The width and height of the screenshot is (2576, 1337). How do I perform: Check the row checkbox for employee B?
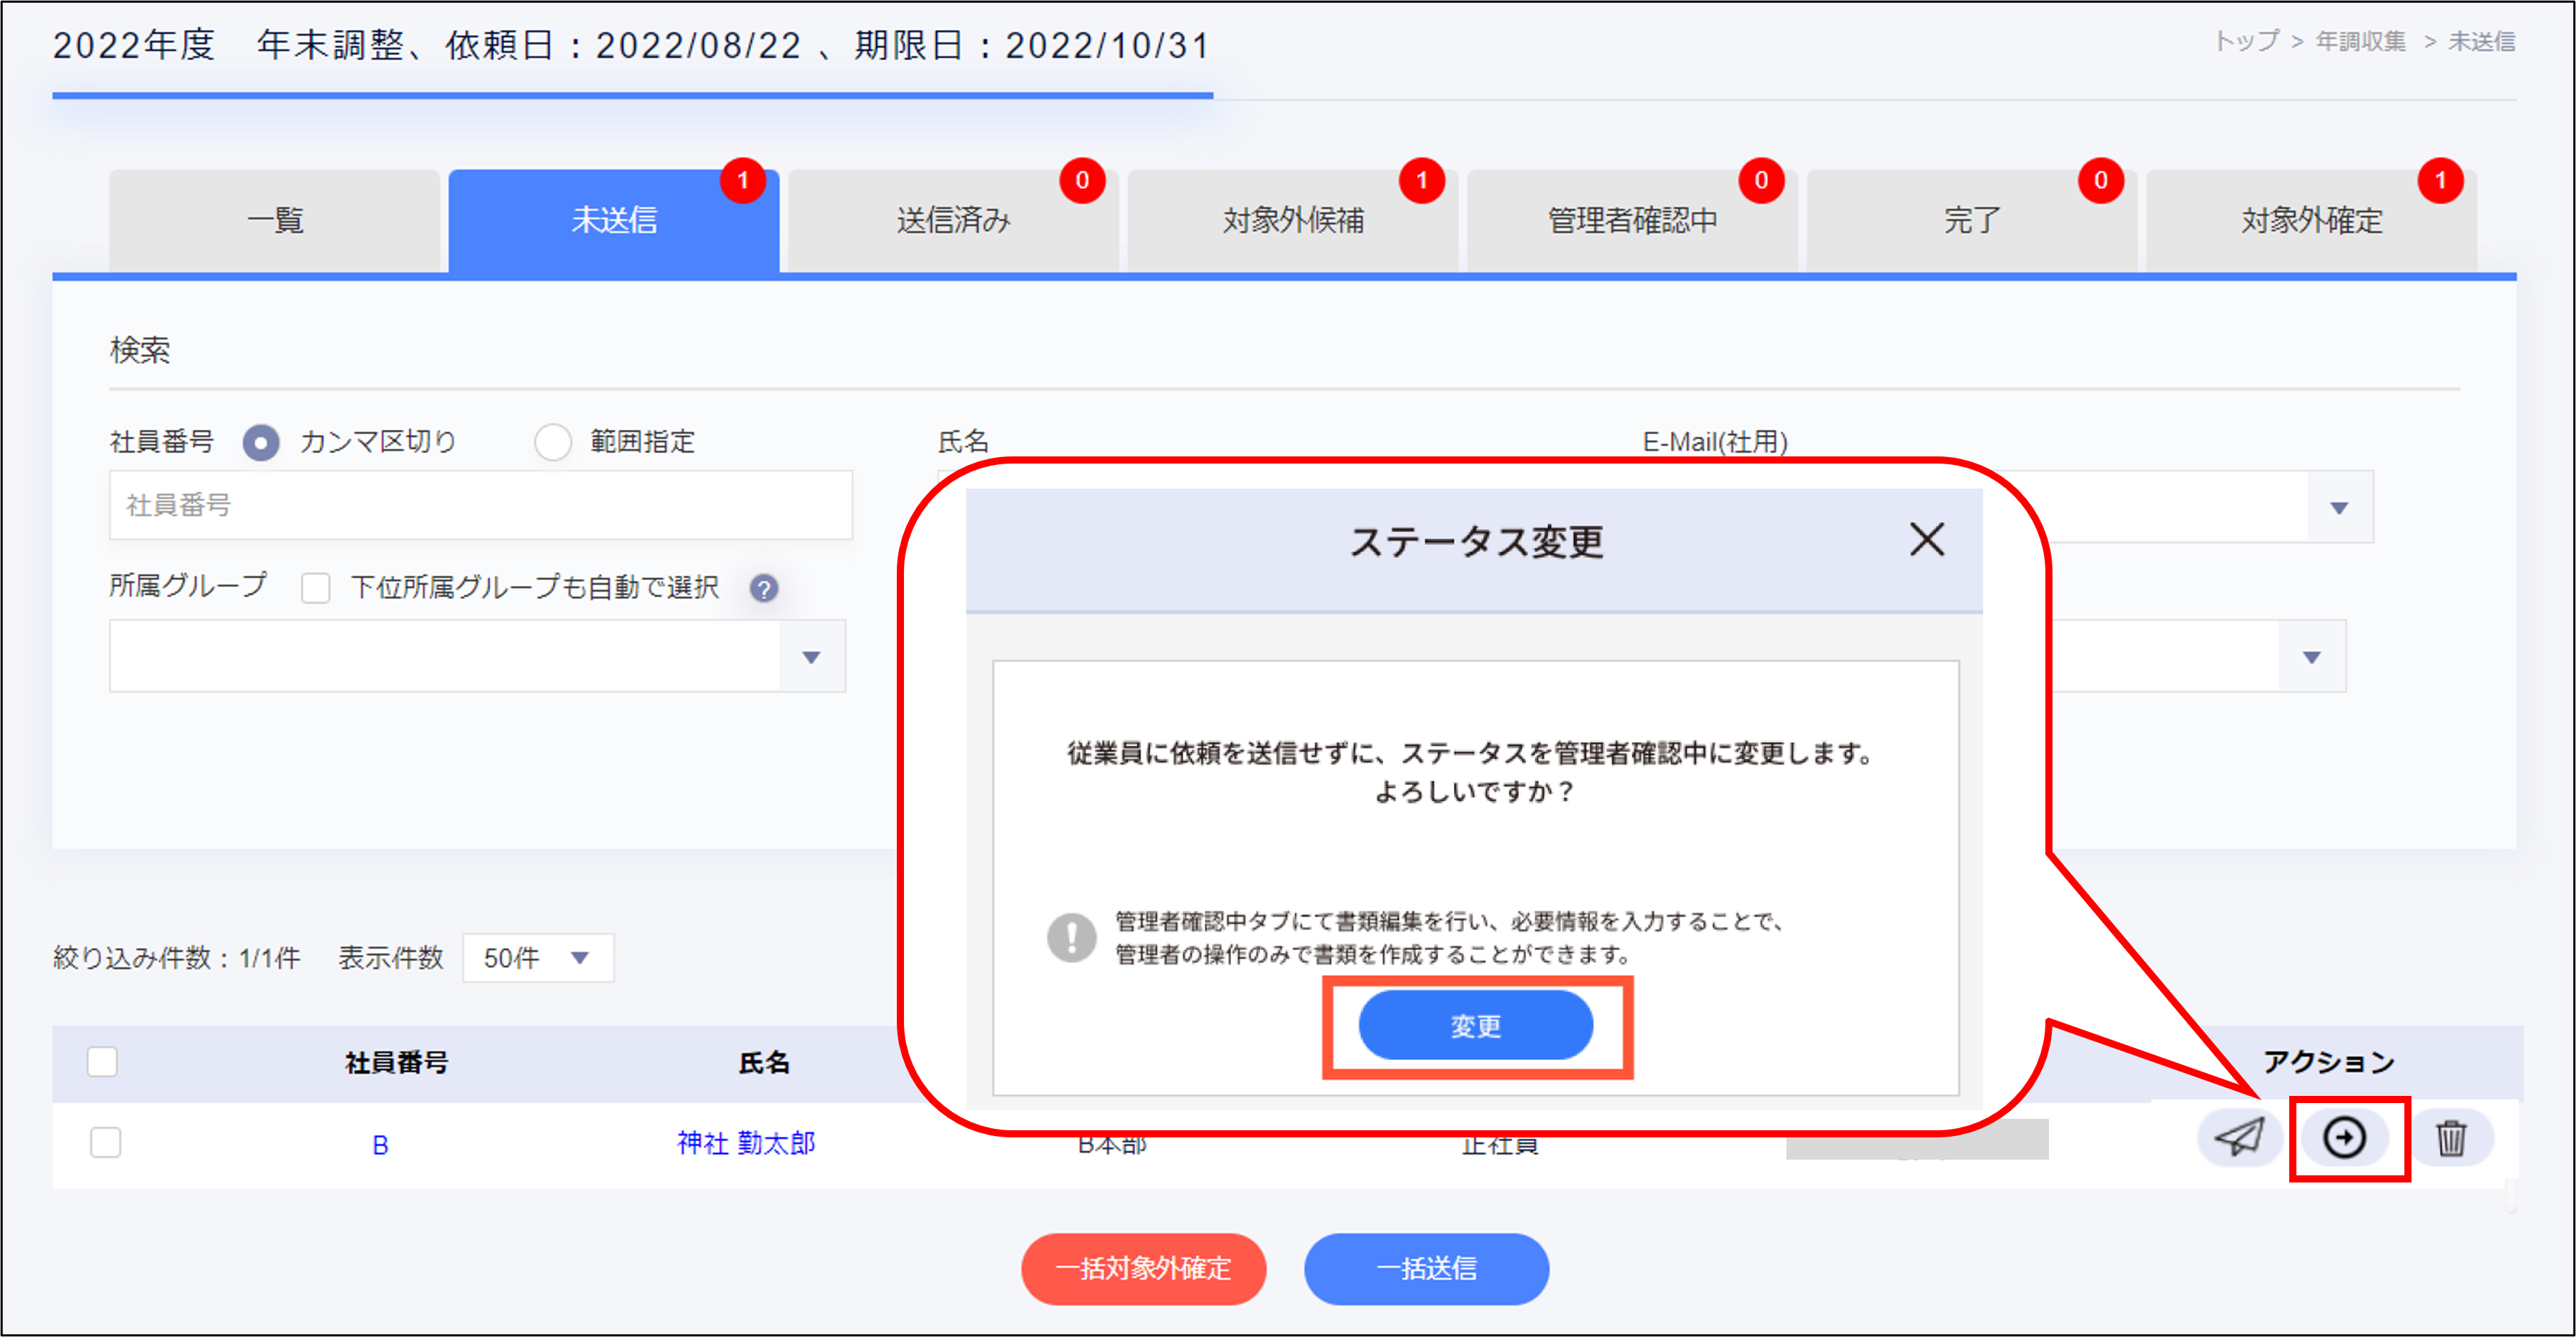tap(105, 1142)
